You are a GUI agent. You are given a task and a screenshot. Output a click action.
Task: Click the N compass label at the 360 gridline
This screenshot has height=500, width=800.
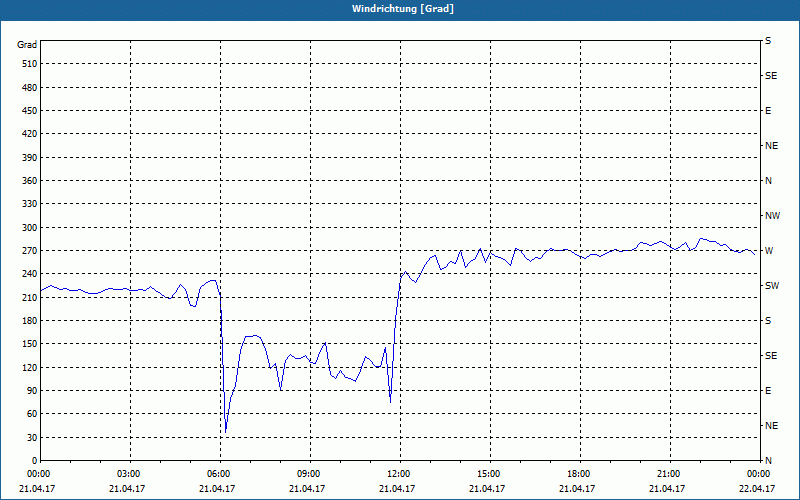click(768, 181)
